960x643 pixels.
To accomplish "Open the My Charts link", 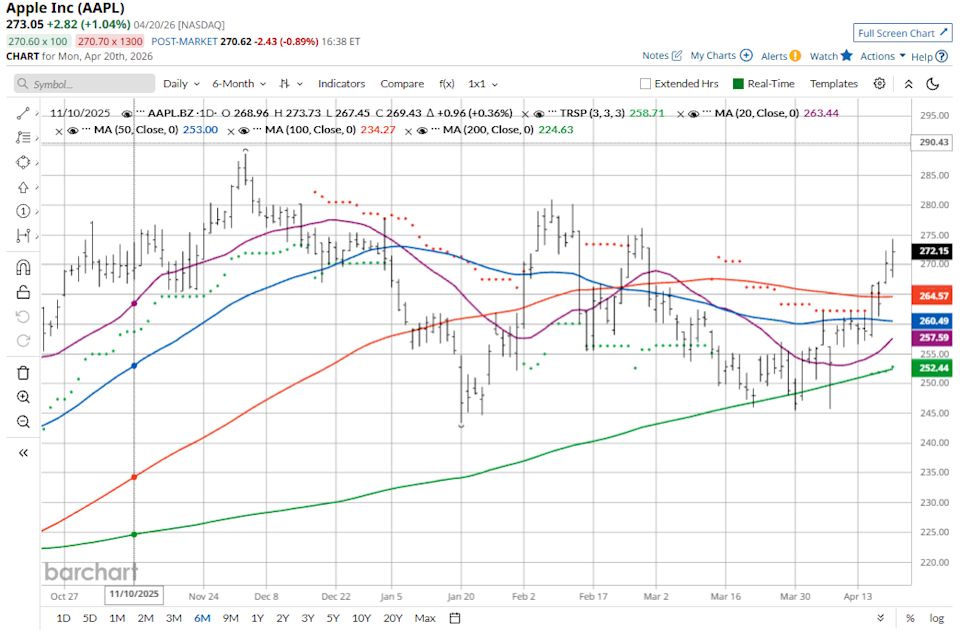I will [720, 56].
